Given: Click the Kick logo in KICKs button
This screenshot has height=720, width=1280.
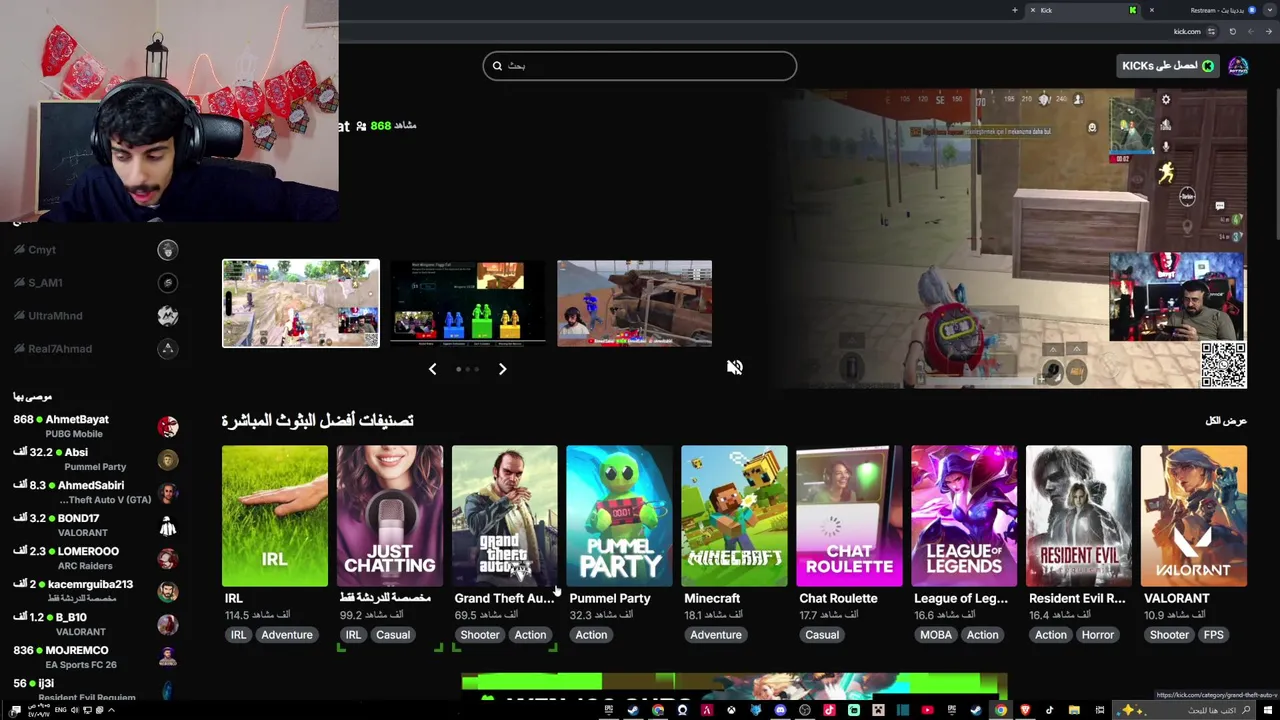Looking at the screenshot, I should [x=1208, y=66].
